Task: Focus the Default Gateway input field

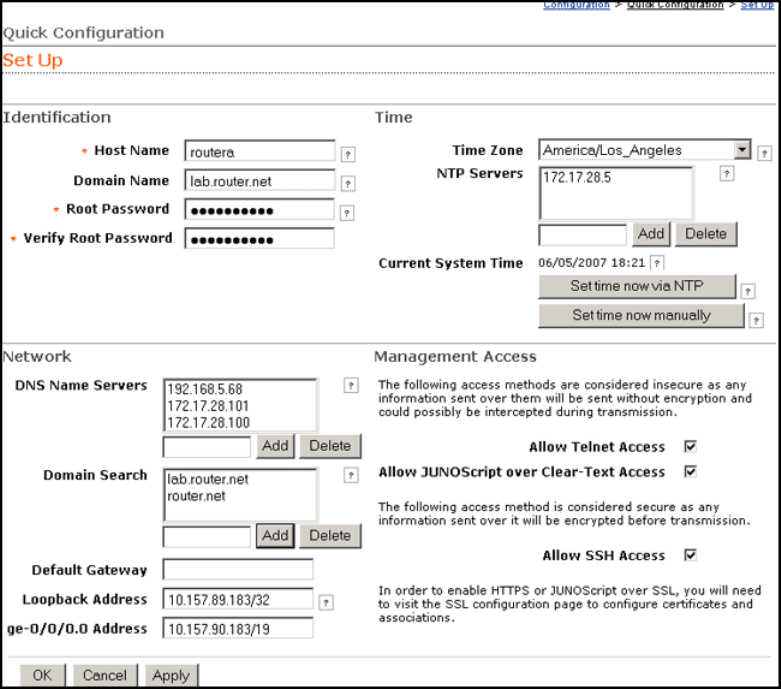Action: 238,569
